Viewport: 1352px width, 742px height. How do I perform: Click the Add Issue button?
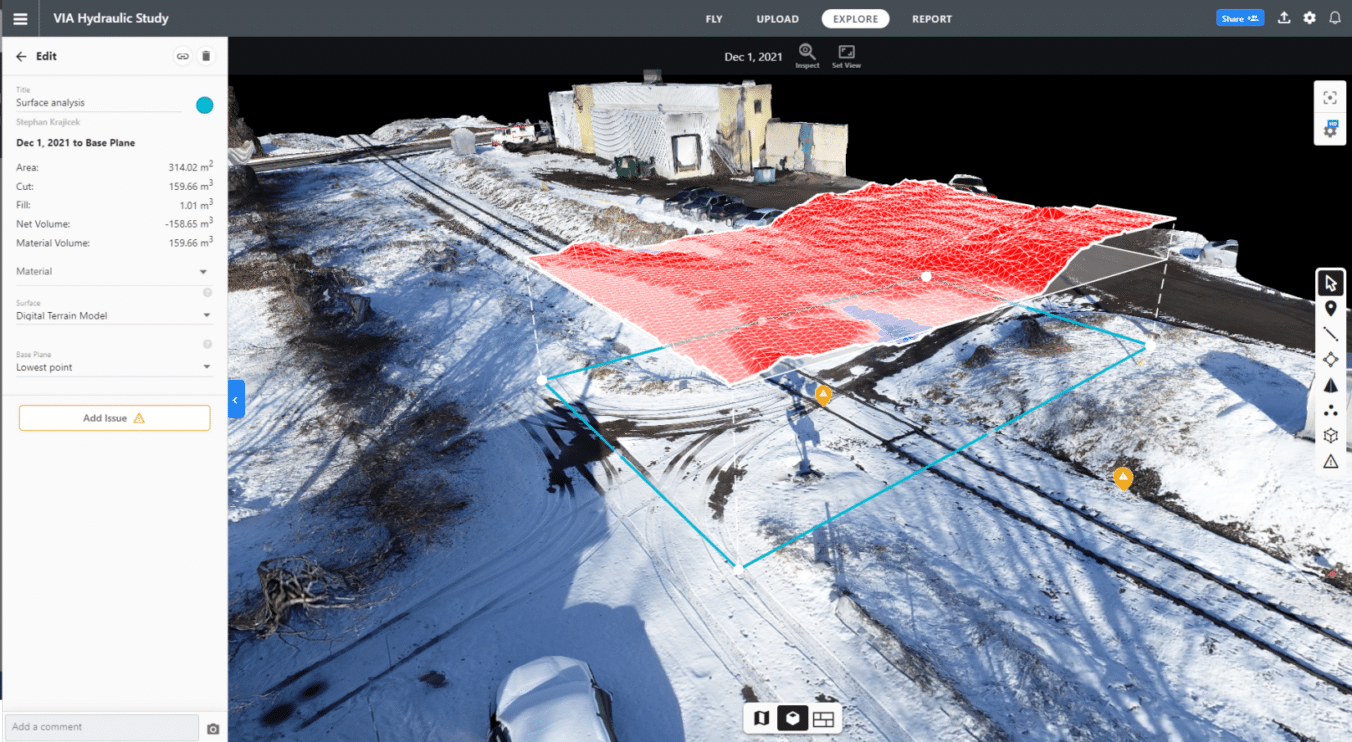[x=114, y=417]
